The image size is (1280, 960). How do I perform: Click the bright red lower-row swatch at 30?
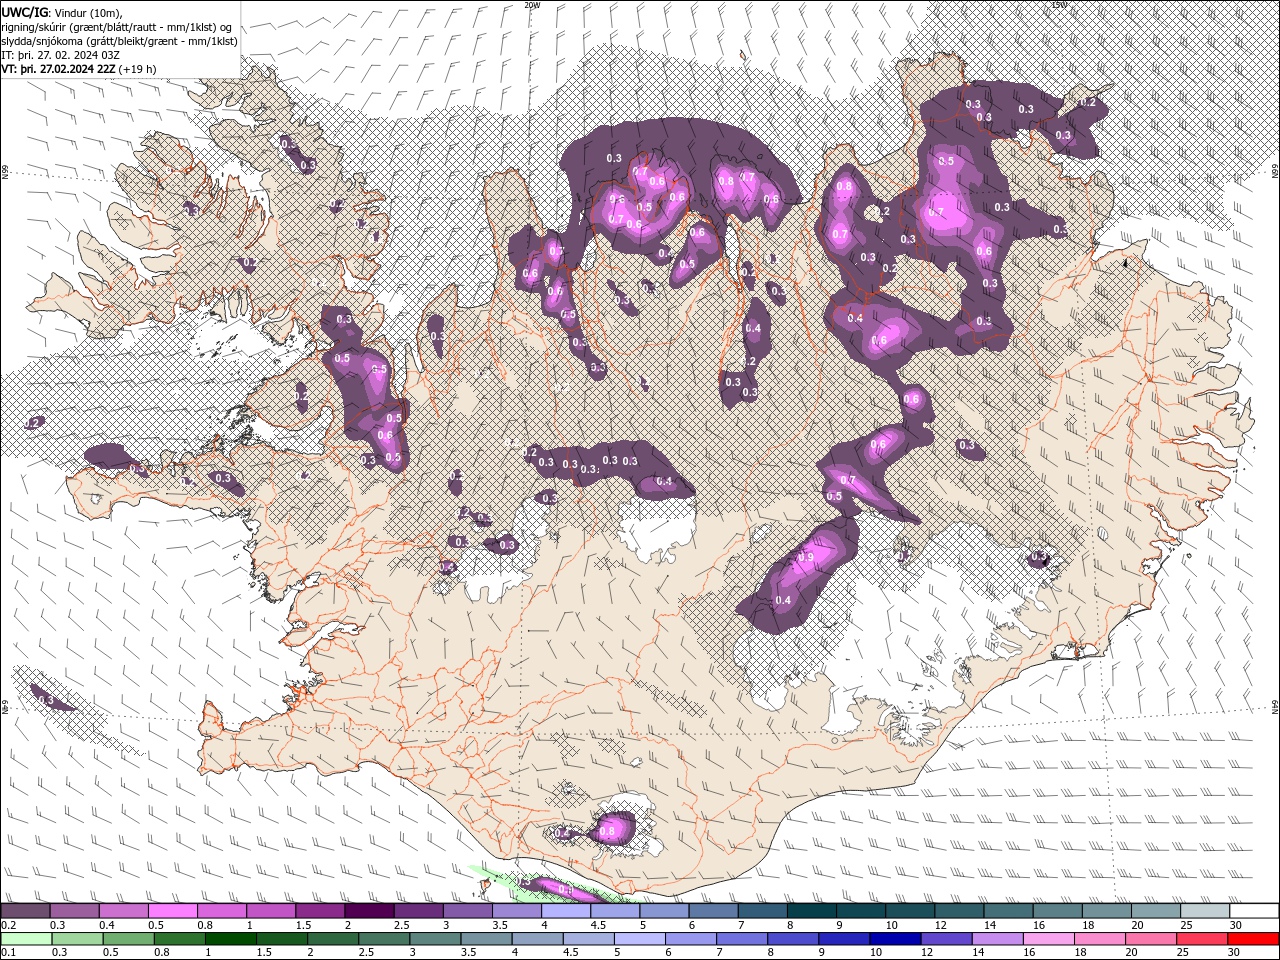(1254, 938)
